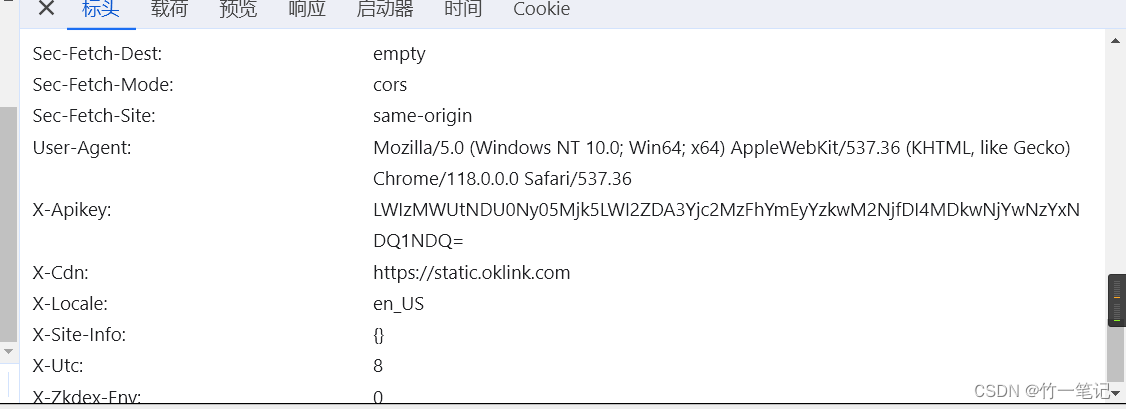Click the left pane gray scrollbar thumb
The width and height of the screenshot is (1126, 409).
pyautogui.click(x=9, y=225)
